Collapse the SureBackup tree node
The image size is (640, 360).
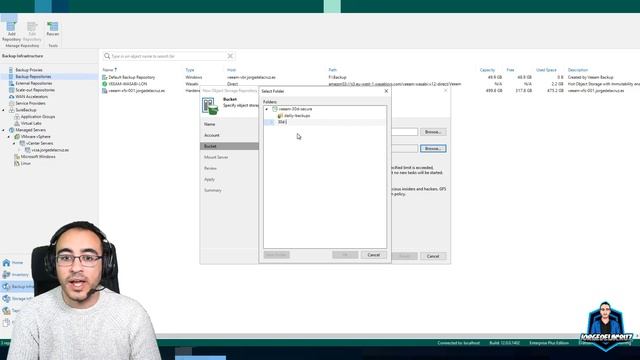[x=4, y=110]
